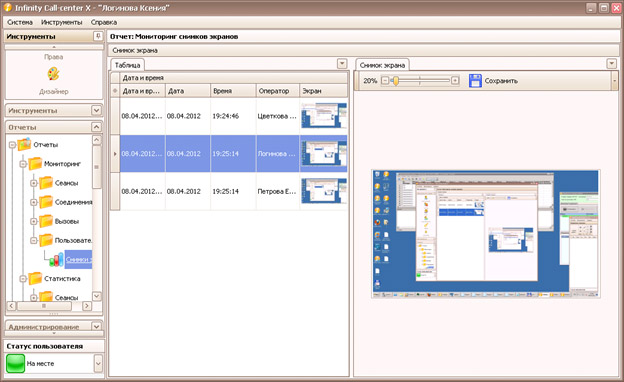Click the large screenshot preview image

[x=486, y=234]
